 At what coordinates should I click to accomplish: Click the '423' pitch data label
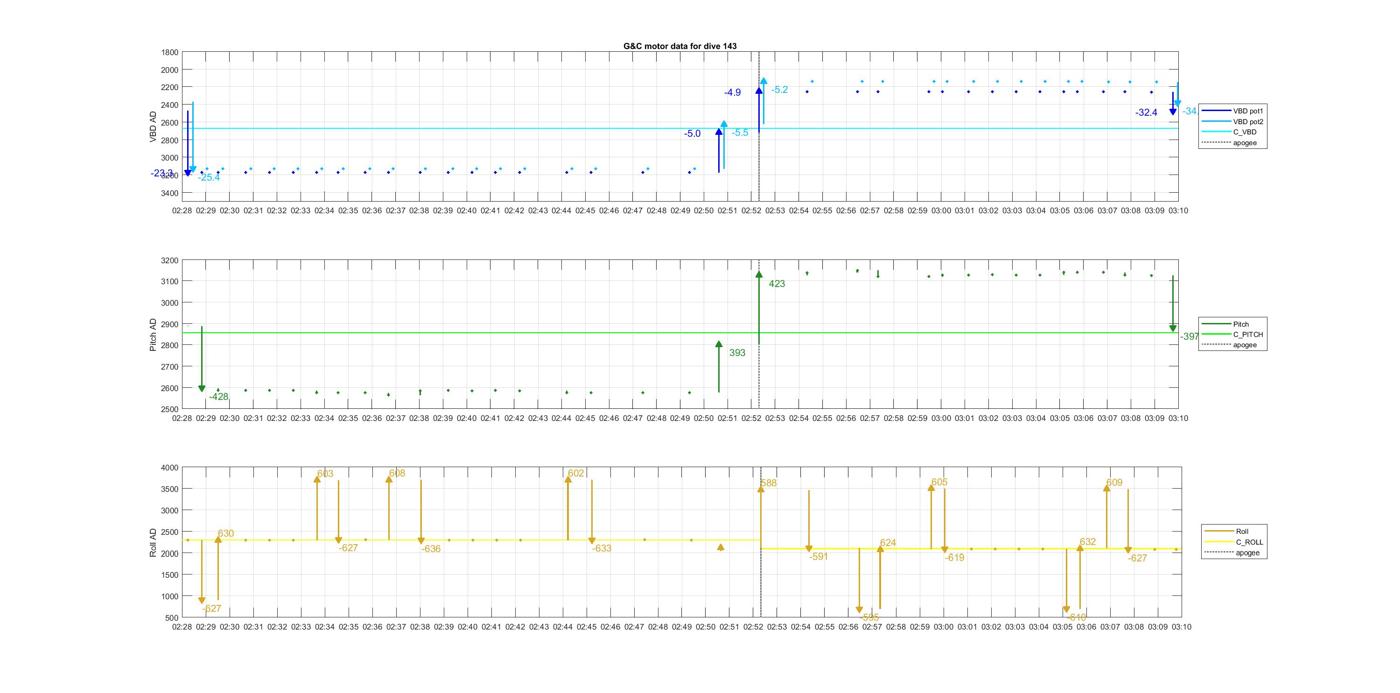(x=777, y=284)
